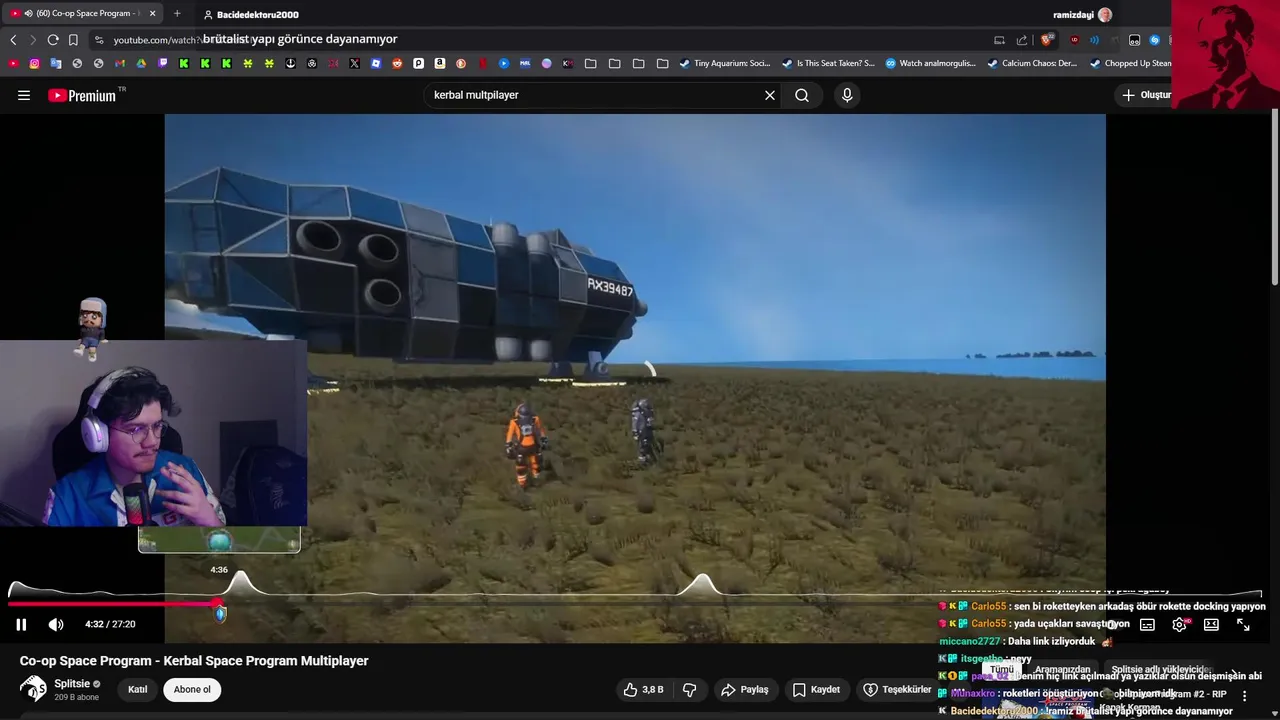Click the share page icon in the address bar
Screen dimensions: 1280x720
click(1022, 40)
